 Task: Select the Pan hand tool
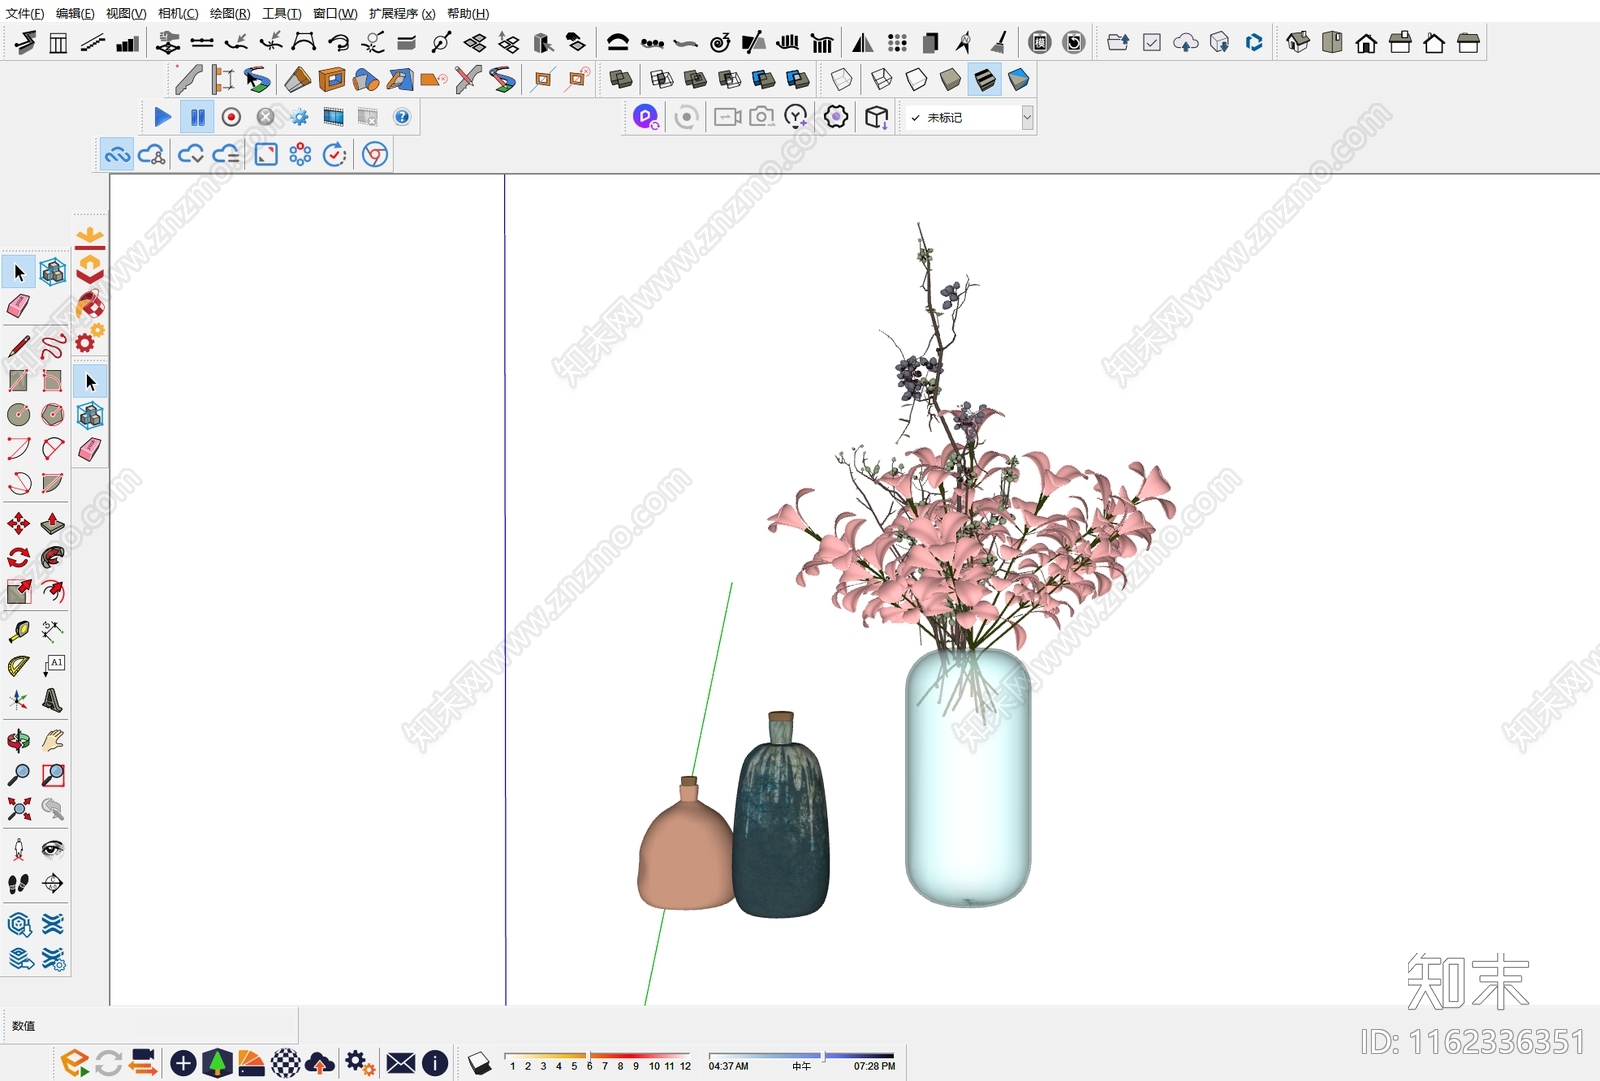[x=53, y=741]
